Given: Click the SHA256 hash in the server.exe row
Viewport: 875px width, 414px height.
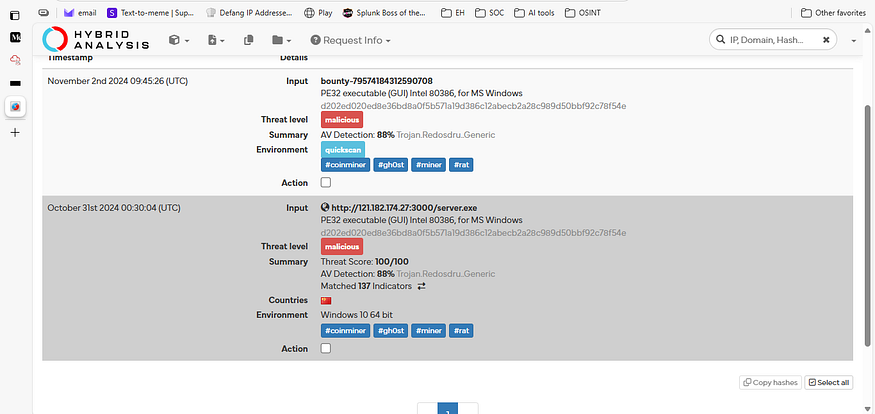Looking at the screenshot, I should click(x=473, y=233).
